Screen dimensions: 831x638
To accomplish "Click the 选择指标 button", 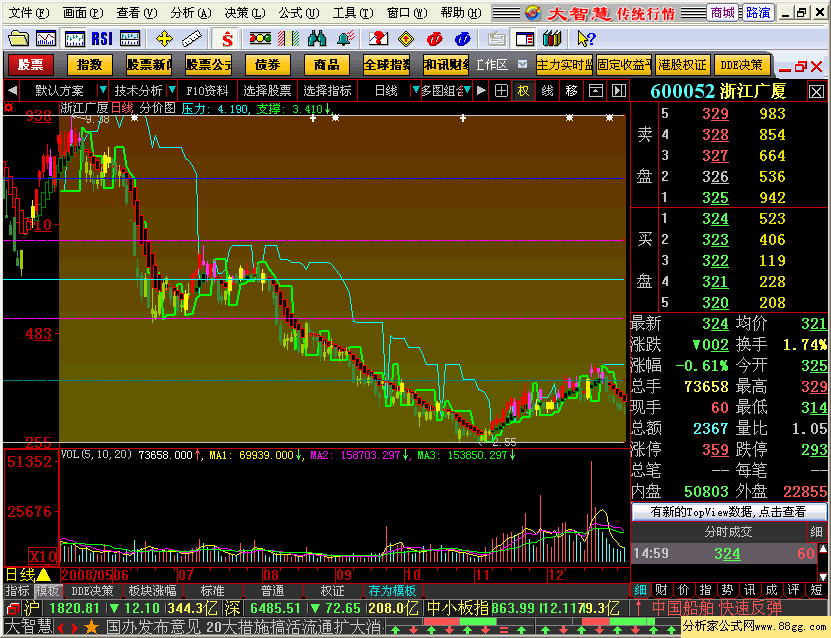I will [327, 91].
